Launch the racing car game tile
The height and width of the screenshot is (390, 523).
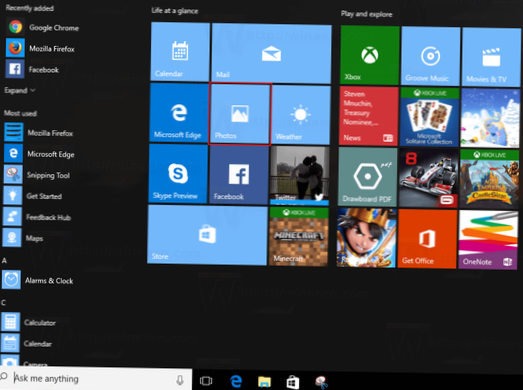(429, 178)
